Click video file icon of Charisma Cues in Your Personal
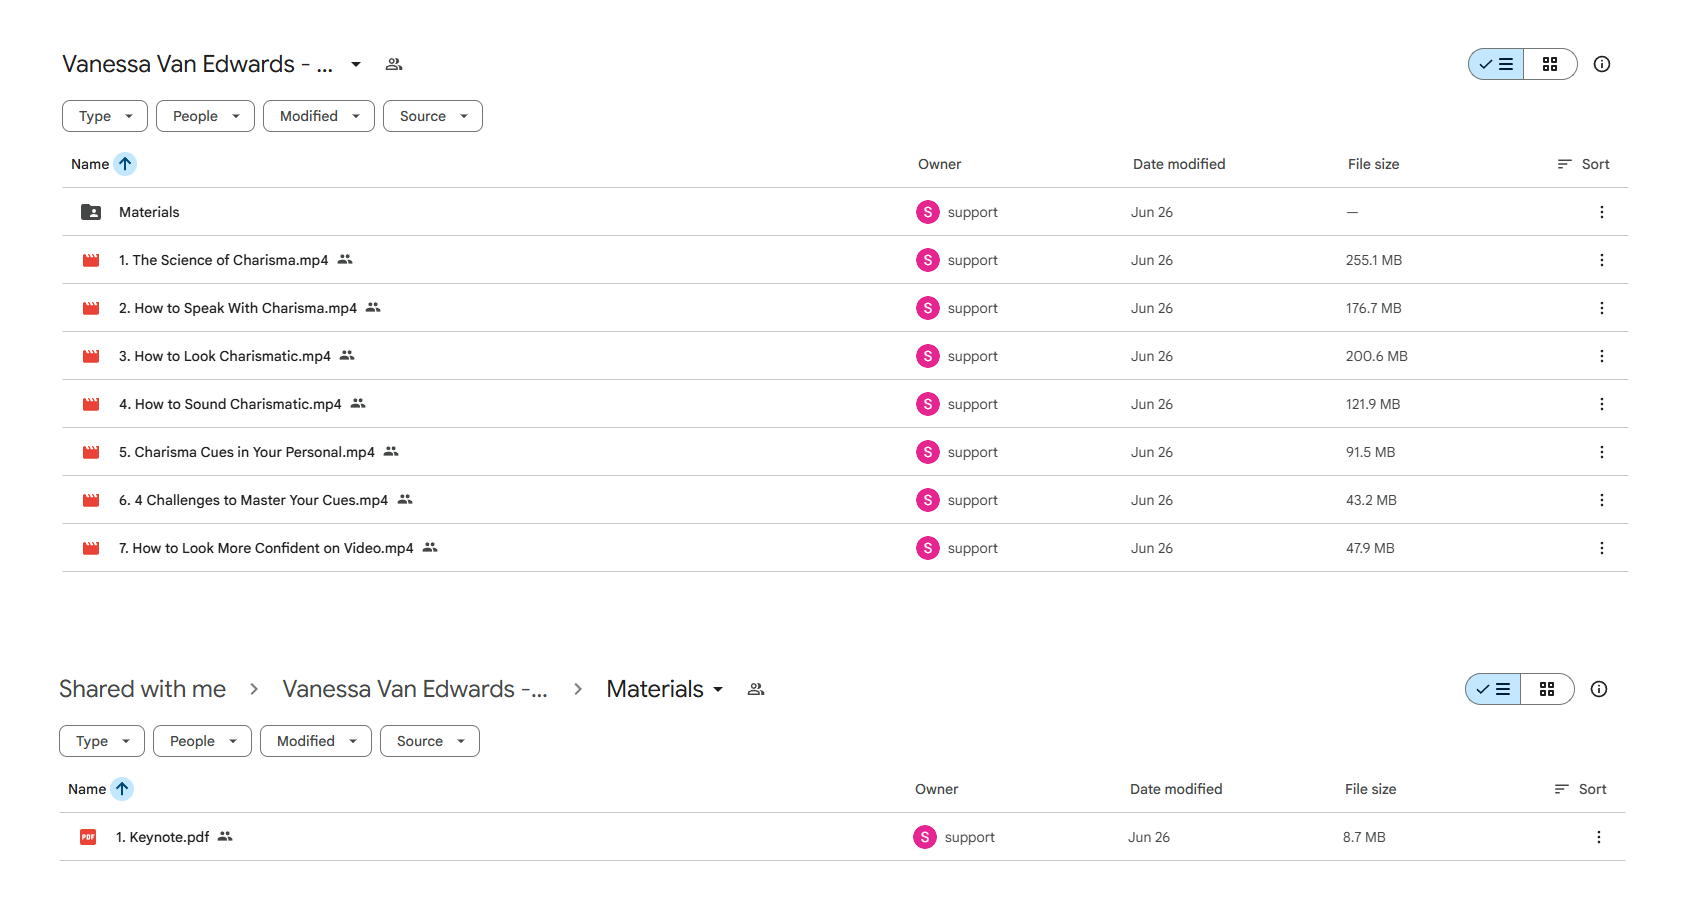Image resolution: width=1696 pixels, height=912 pixels. pos(91,452)
